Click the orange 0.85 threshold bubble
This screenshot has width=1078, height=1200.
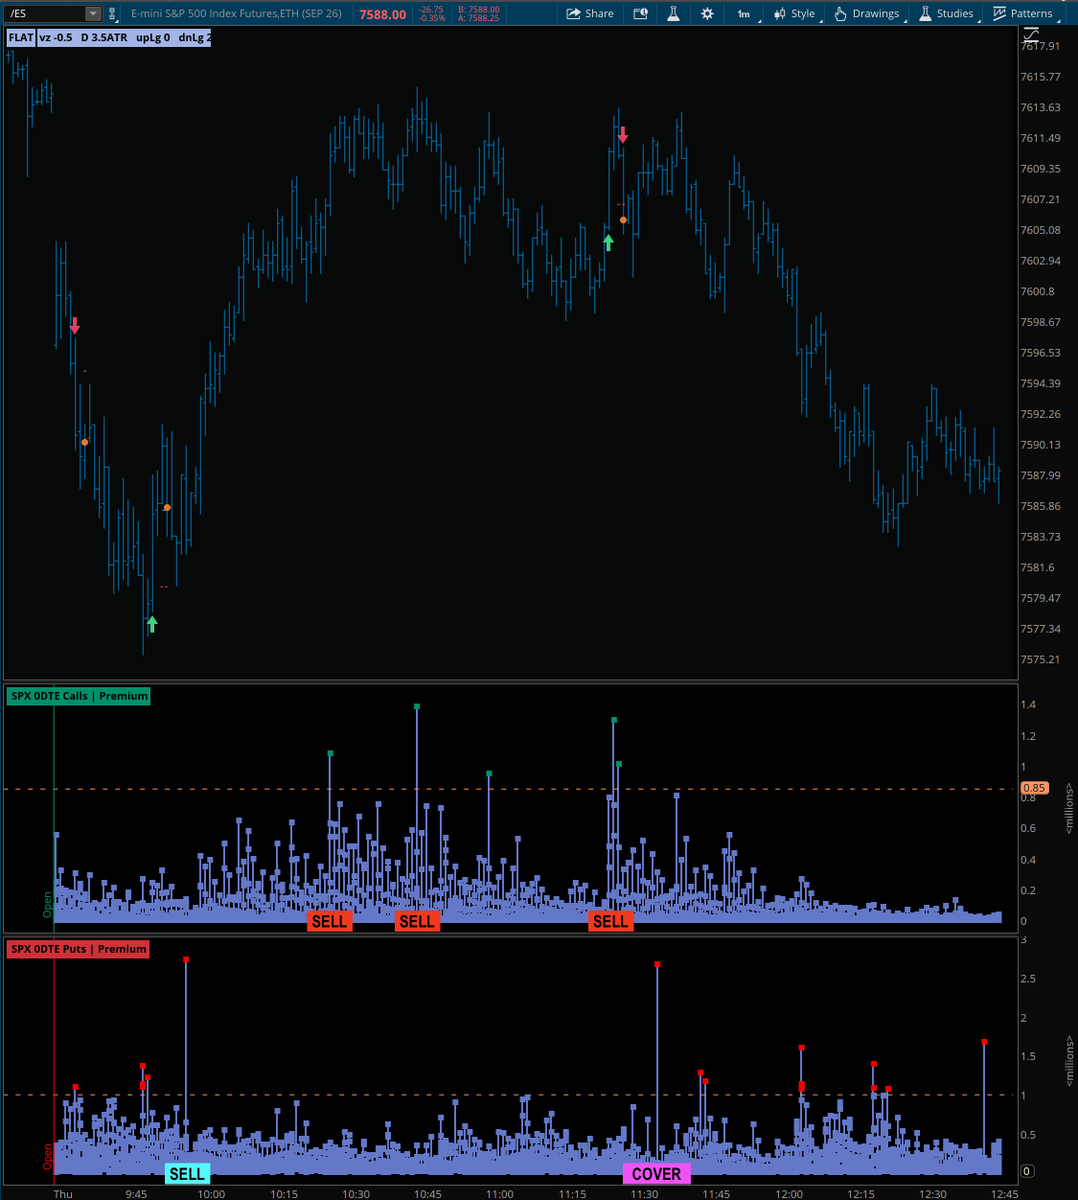[x=1034, y=788]
